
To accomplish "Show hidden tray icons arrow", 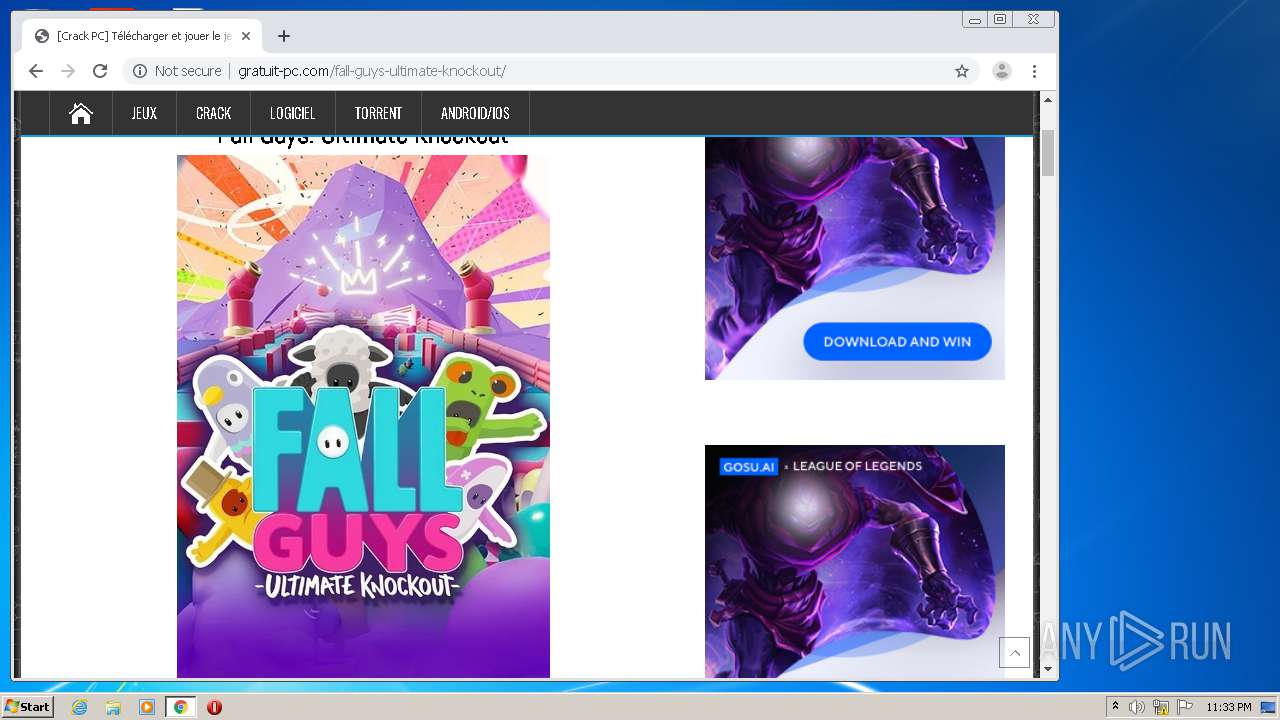I will (1115, 707).
